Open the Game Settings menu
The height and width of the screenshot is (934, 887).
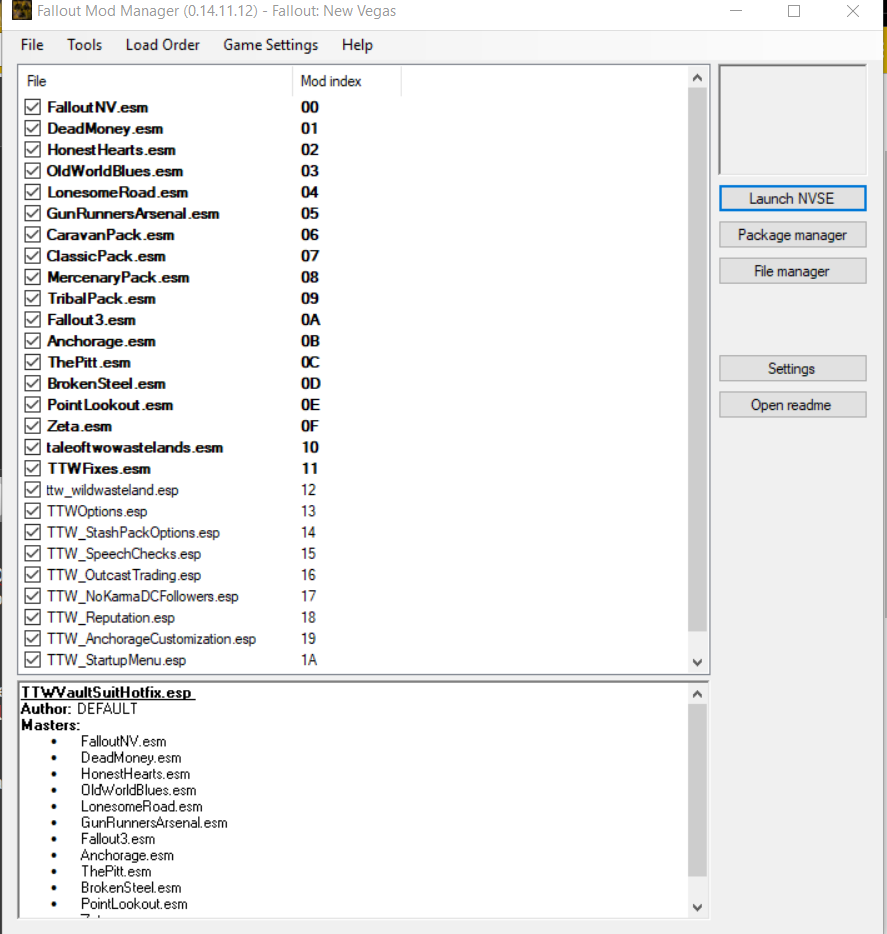coord(270,45)
